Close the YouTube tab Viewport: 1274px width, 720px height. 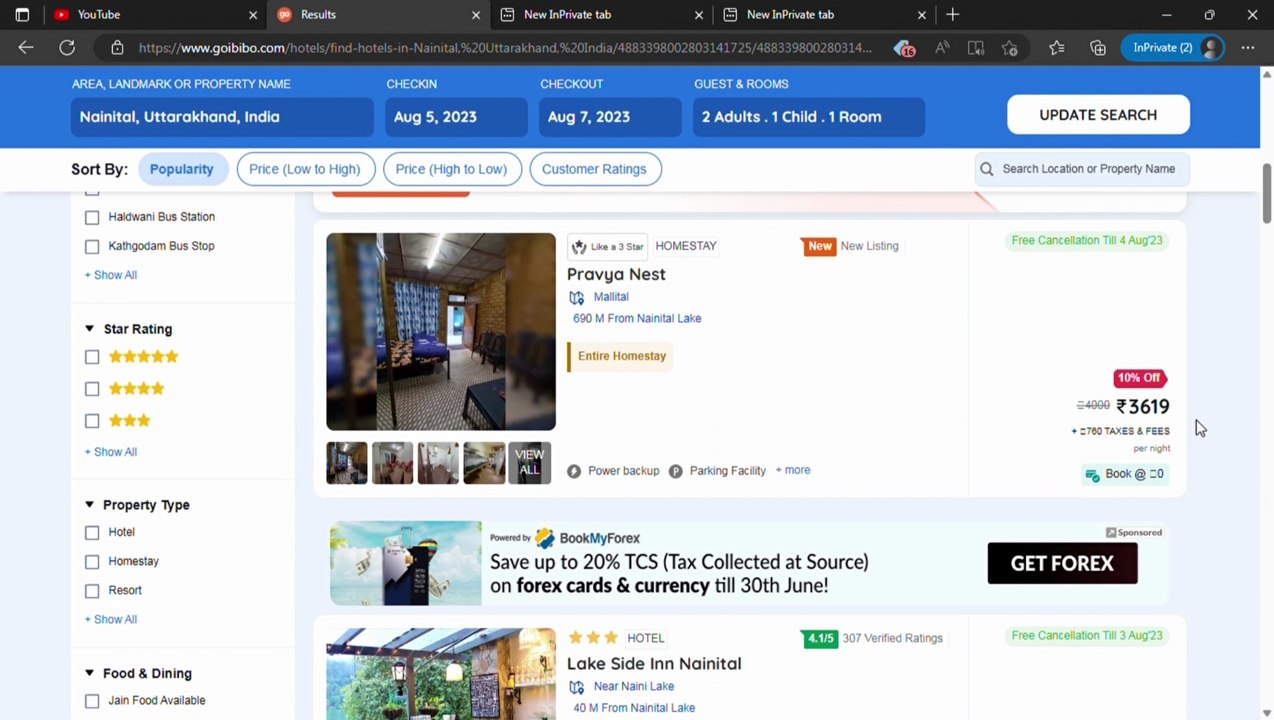click(252, 14)
